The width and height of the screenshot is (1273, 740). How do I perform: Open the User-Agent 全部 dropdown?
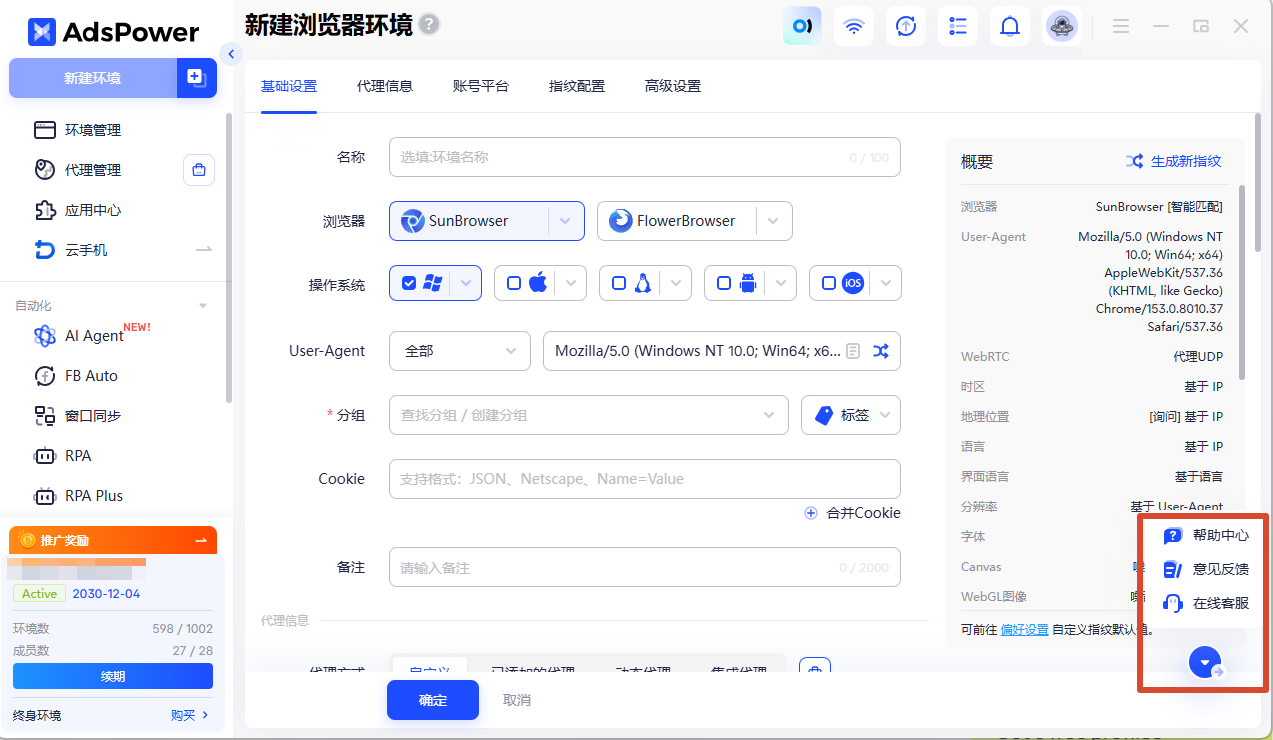pyautogui.click(x=460, y=351)
